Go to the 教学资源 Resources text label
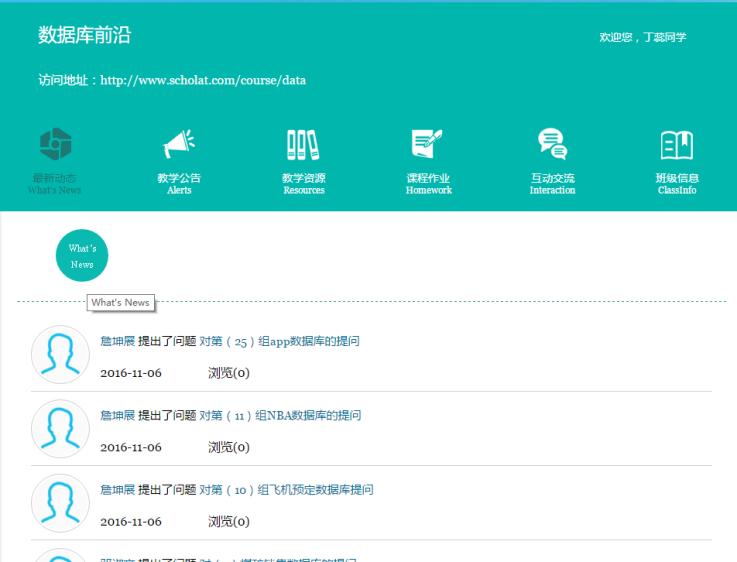 303,184
